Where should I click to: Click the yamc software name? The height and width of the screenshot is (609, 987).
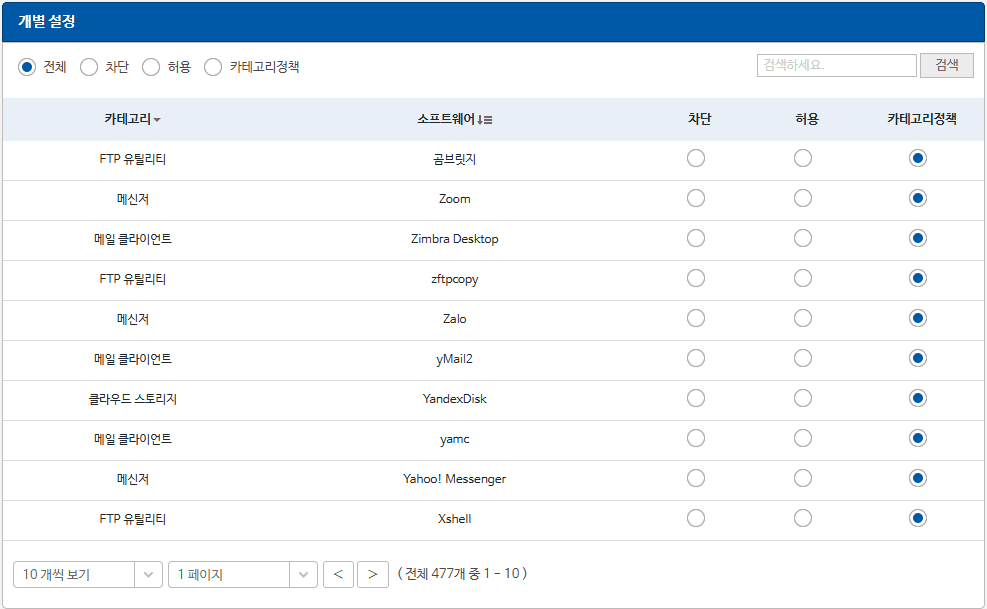coord(454,439)
